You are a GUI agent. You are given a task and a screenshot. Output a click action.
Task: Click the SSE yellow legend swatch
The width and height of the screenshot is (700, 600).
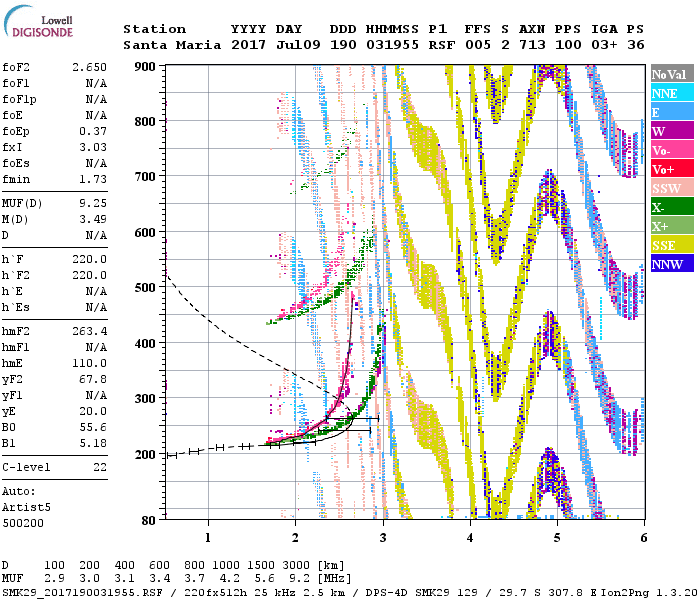point(672,245)
